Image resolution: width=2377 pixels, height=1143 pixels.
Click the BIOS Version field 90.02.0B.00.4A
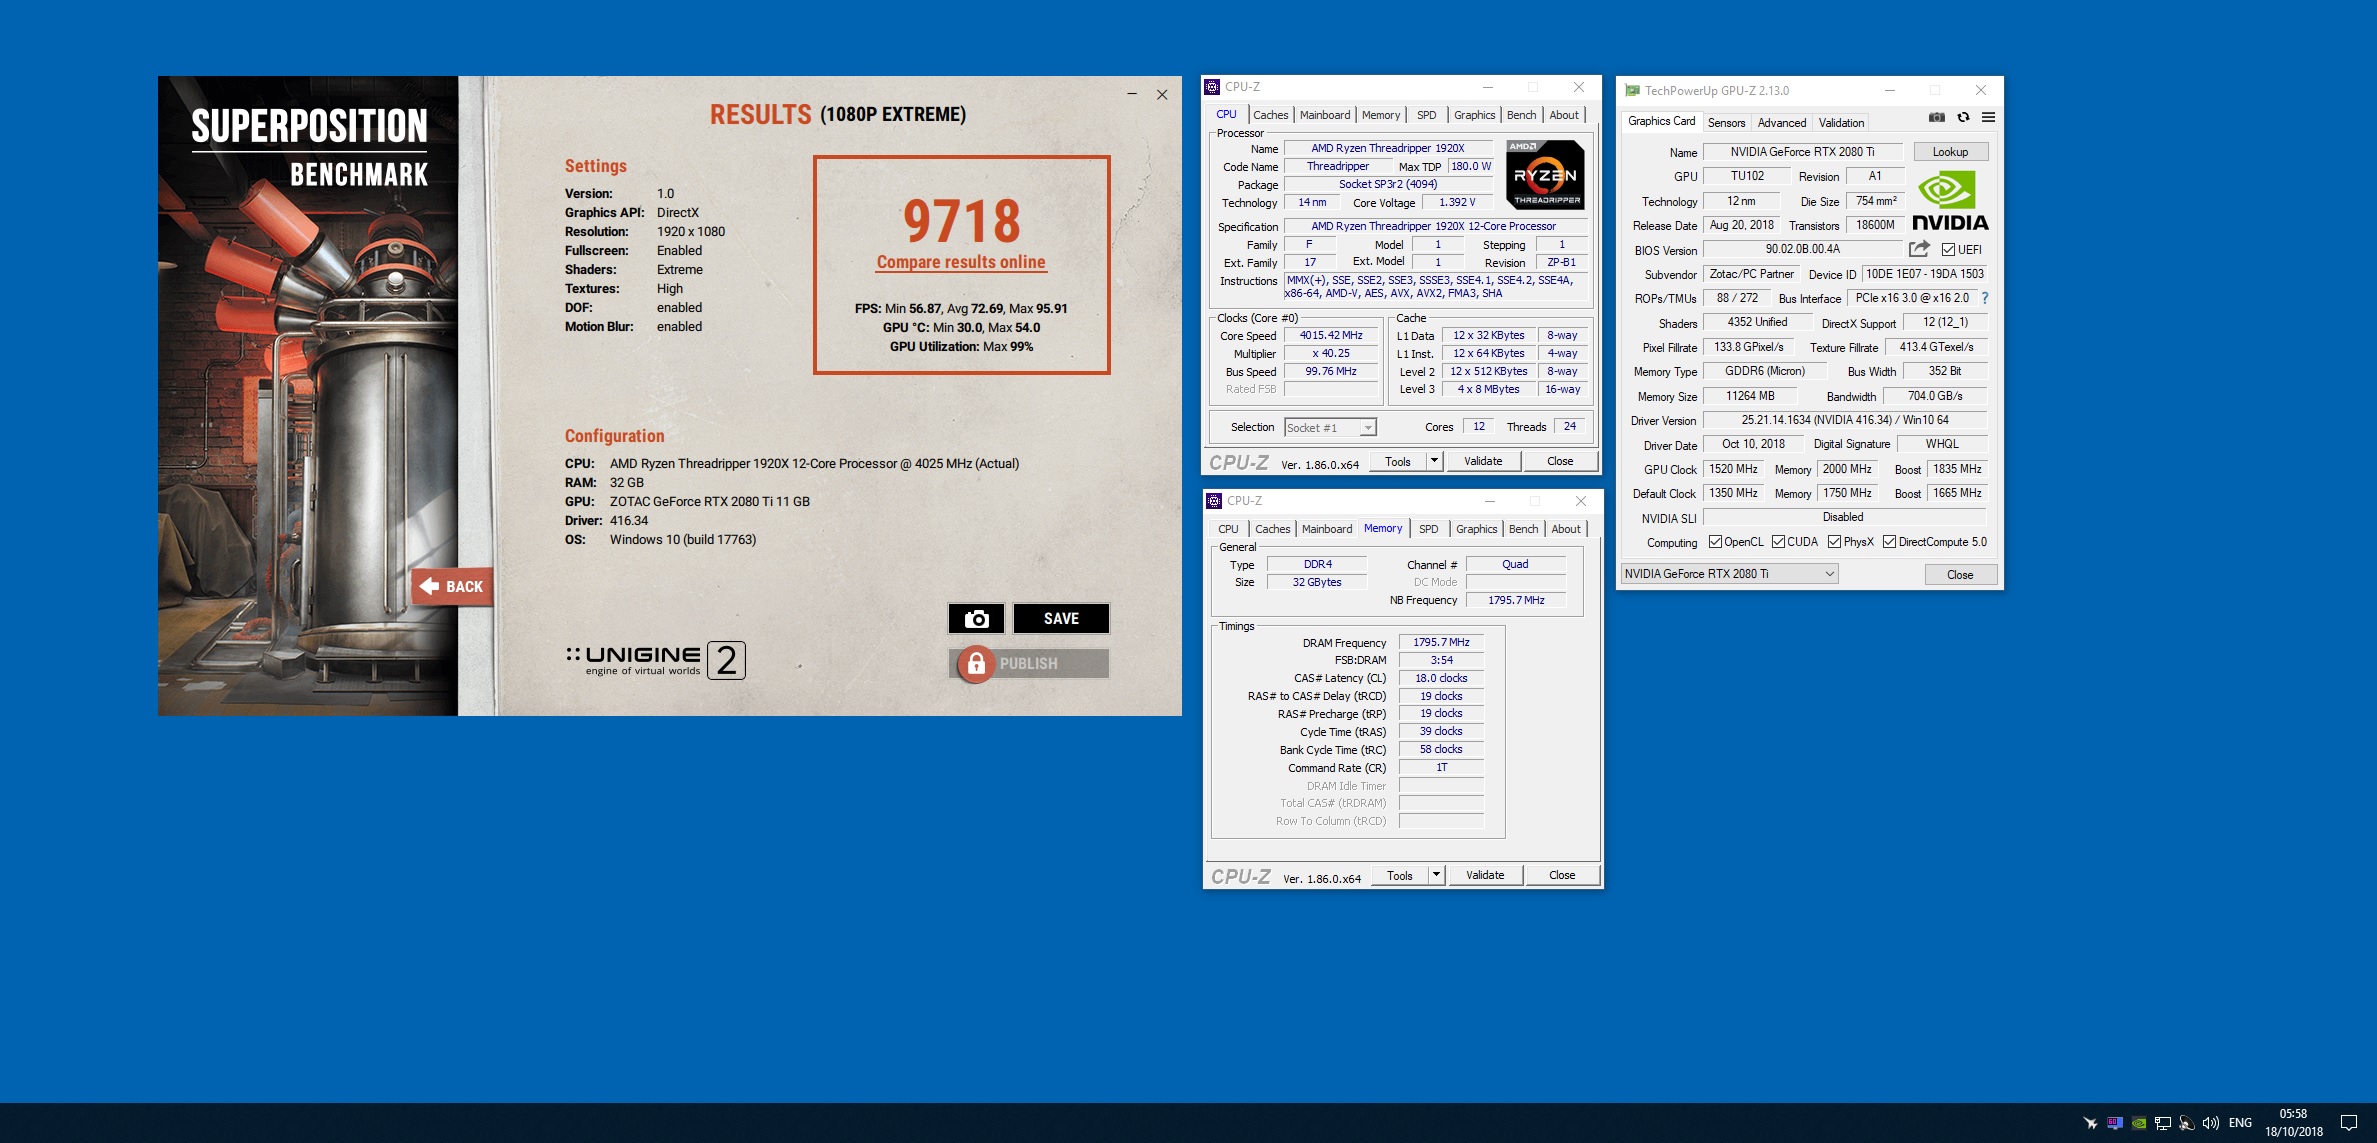coord(1802,249)
